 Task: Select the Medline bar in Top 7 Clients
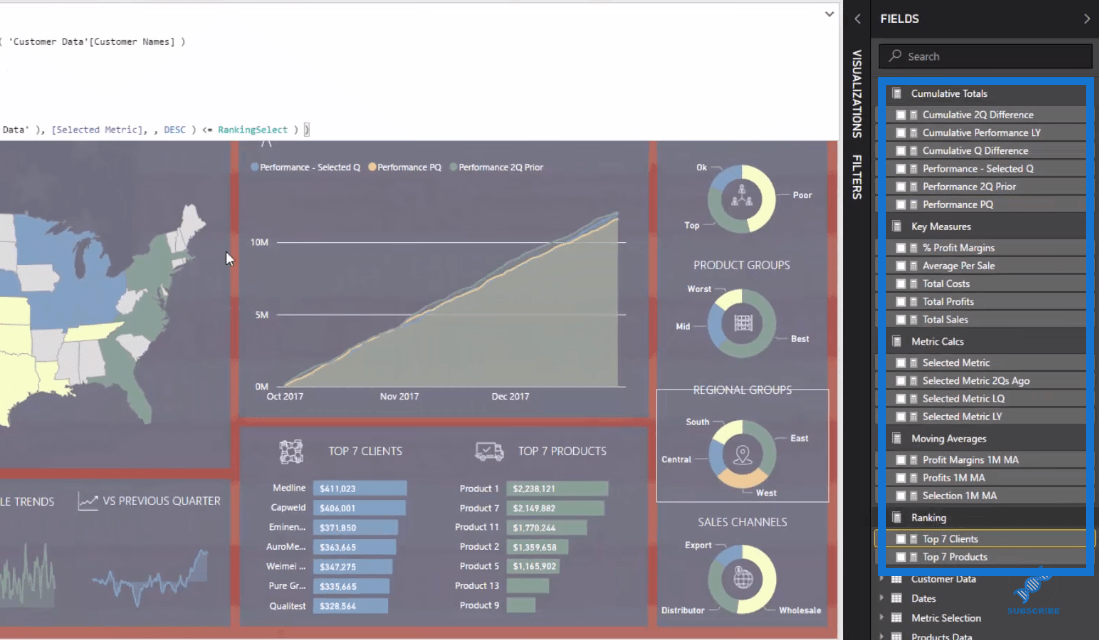coord(360,488)
